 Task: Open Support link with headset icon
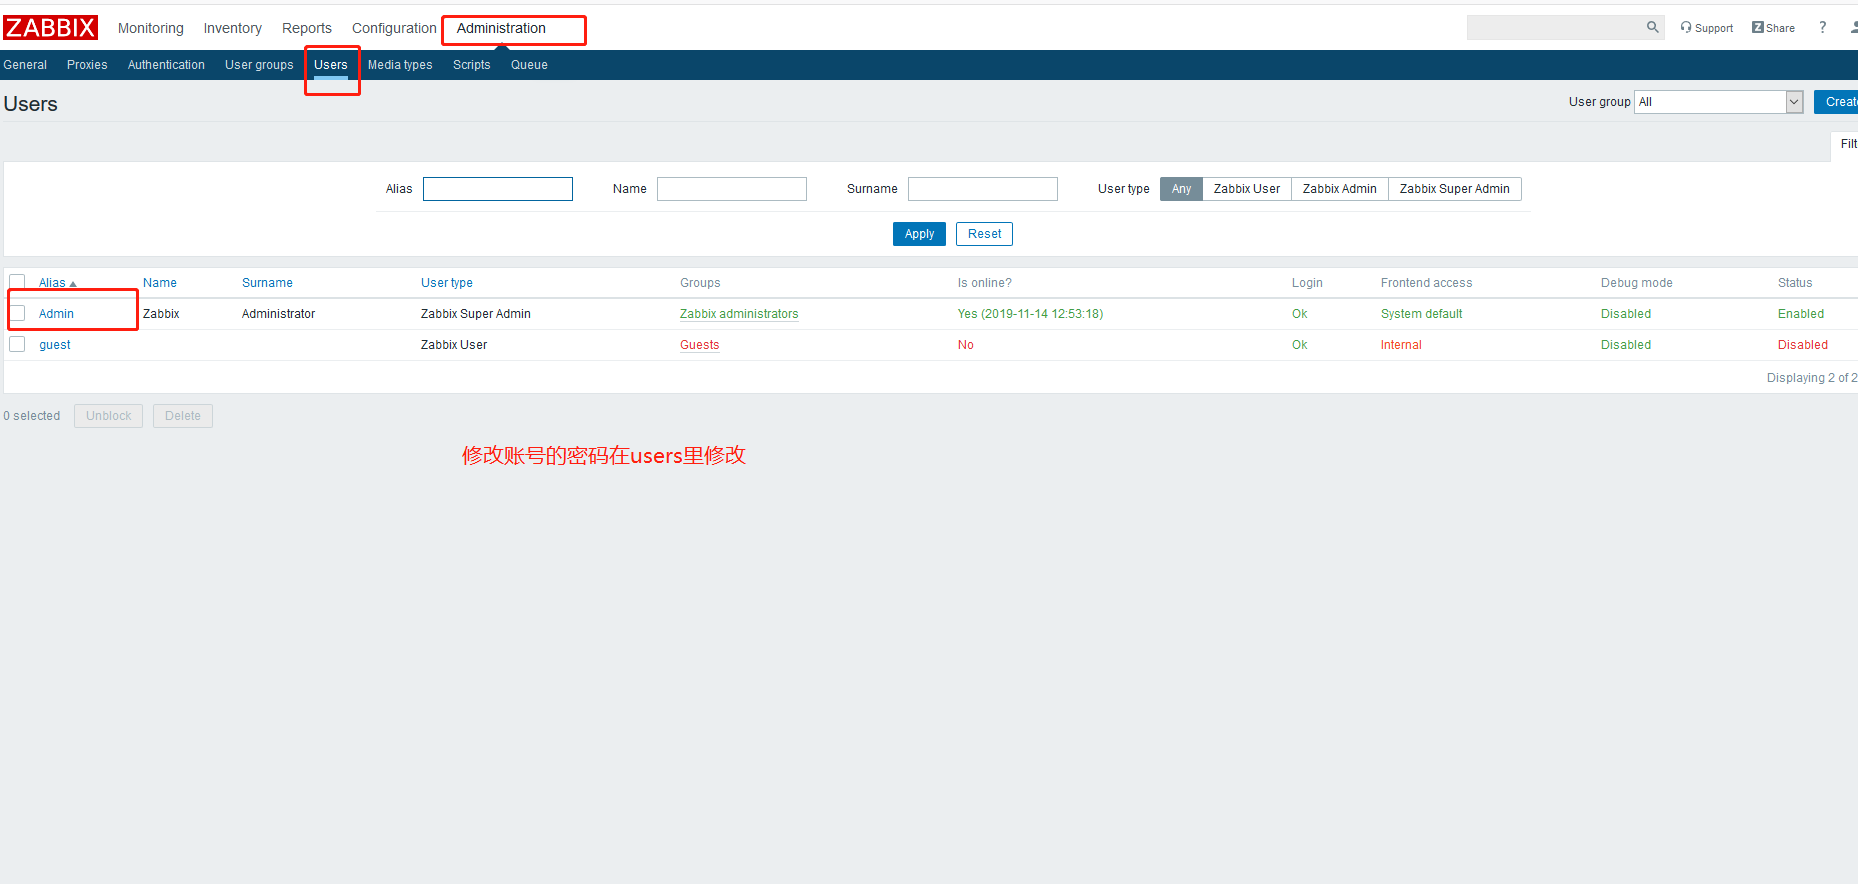1707,28
